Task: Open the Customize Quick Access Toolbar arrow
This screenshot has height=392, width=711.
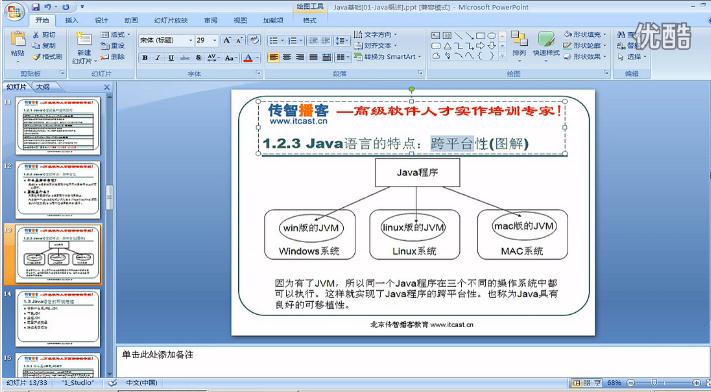Action: (82, 7)
